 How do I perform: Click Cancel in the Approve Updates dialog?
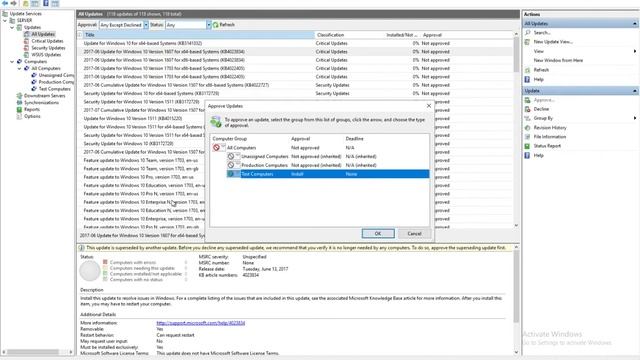pos(414,233)
